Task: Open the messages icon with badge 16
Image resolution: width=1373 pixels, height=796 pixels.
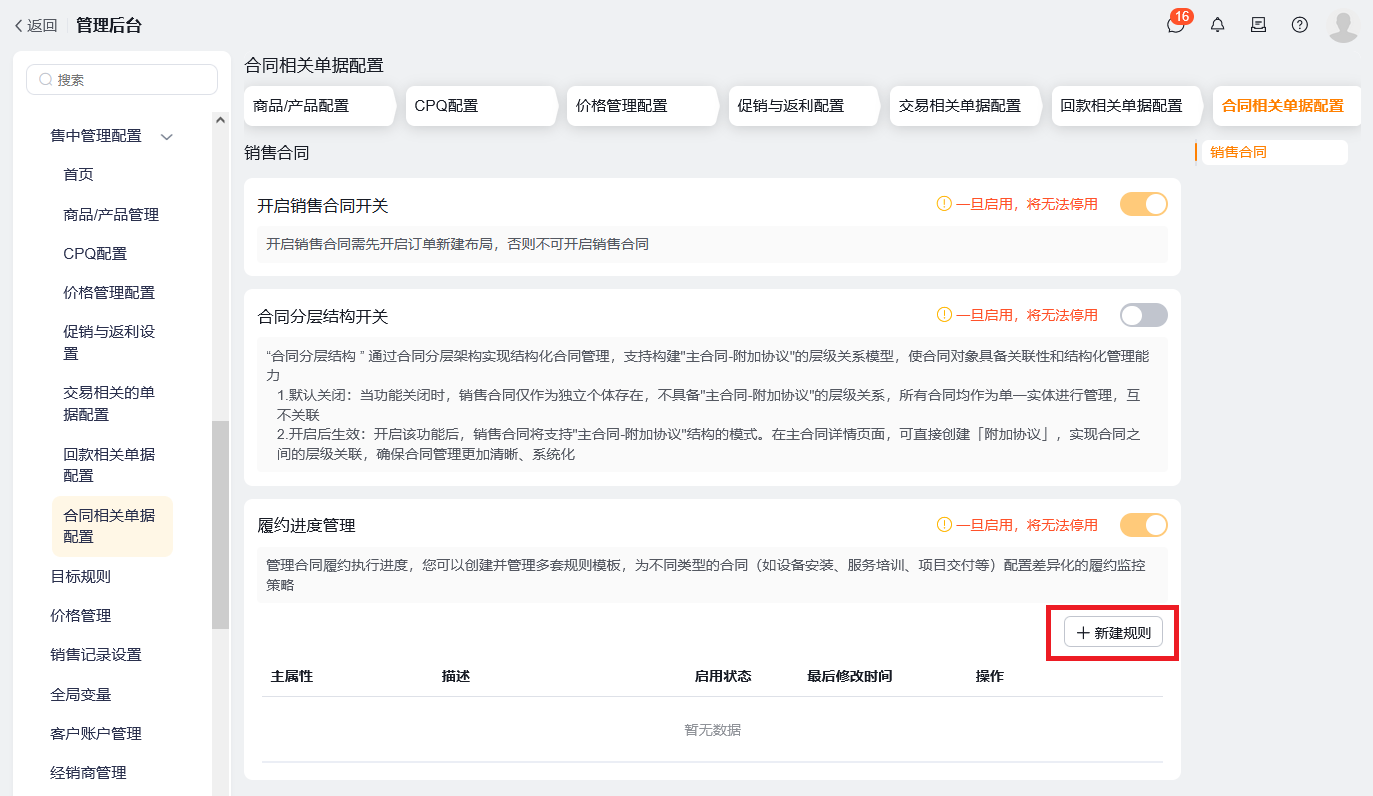Action: click(1176, 25)
